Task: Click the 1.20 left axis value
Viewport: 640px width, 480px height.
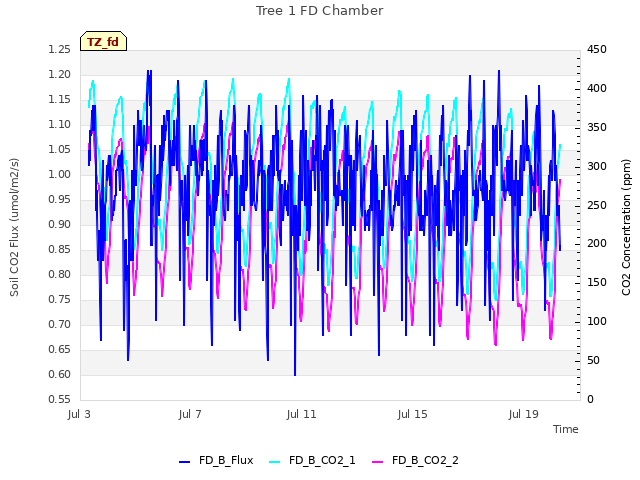Action: 60,74
